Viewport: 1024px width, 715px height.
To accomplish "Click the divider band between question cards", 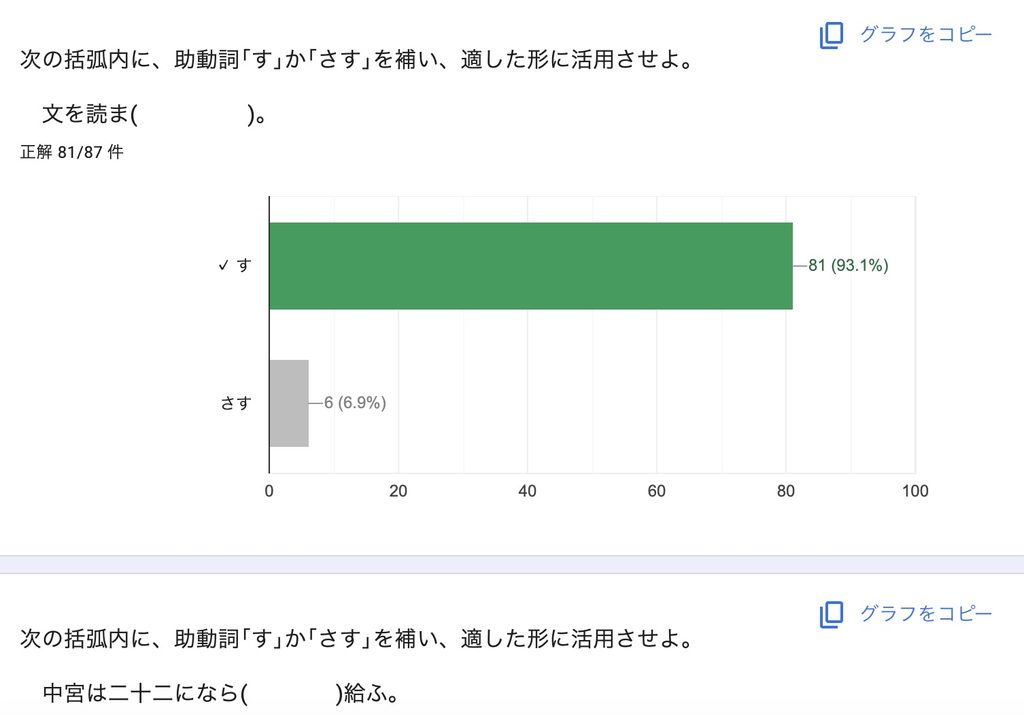I will [512, 564].
